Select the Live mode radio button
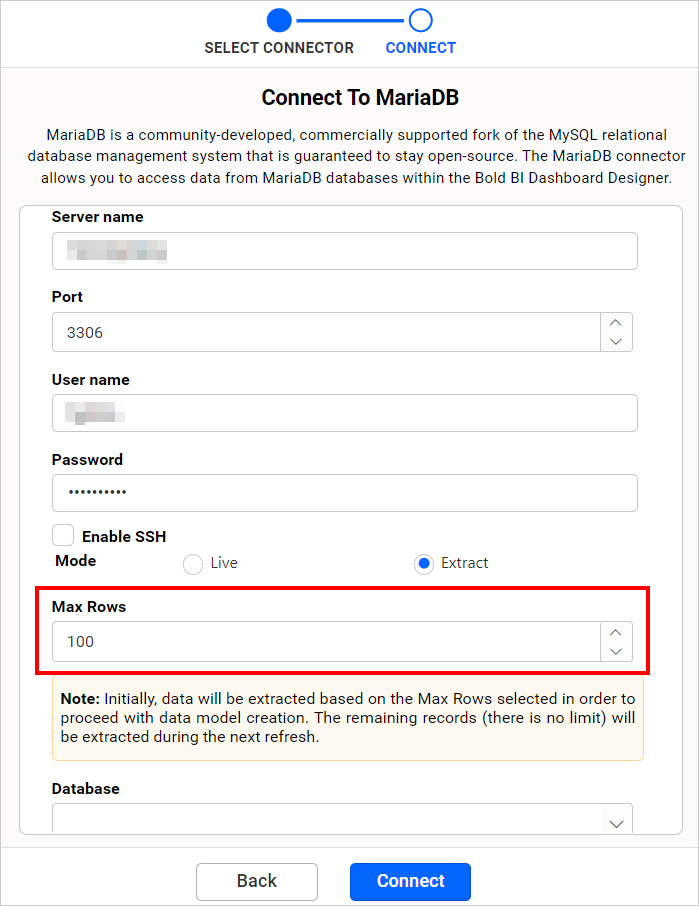The height and width of the screenshot is (906, 699). 193,563
